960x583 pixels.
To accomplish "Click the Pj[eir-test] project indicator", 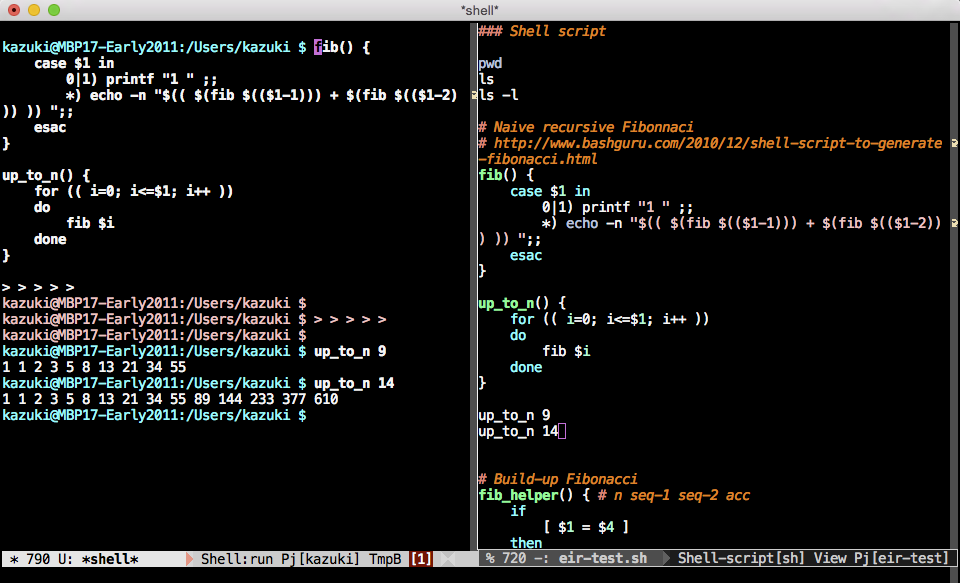I will click(902, 559).
